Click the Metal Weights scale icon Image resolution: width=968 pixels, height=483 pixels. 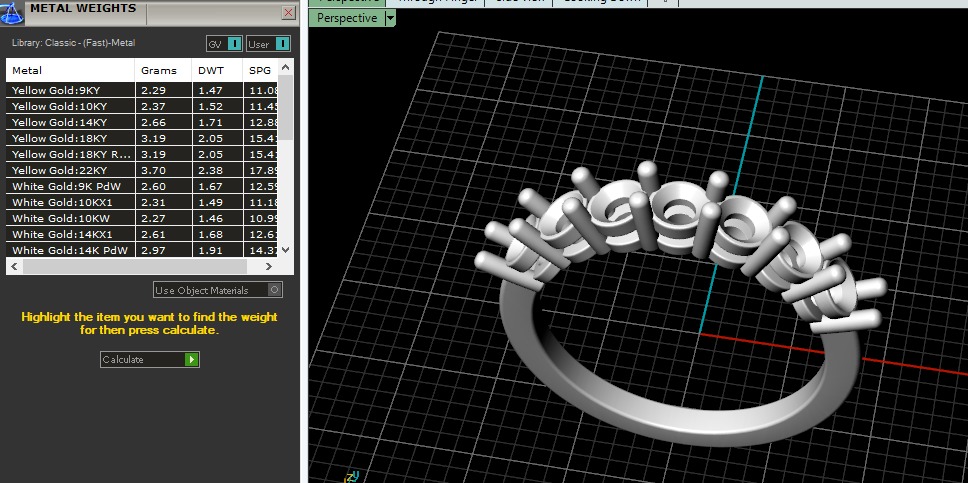pyautogui.click(x=12, y=12)
